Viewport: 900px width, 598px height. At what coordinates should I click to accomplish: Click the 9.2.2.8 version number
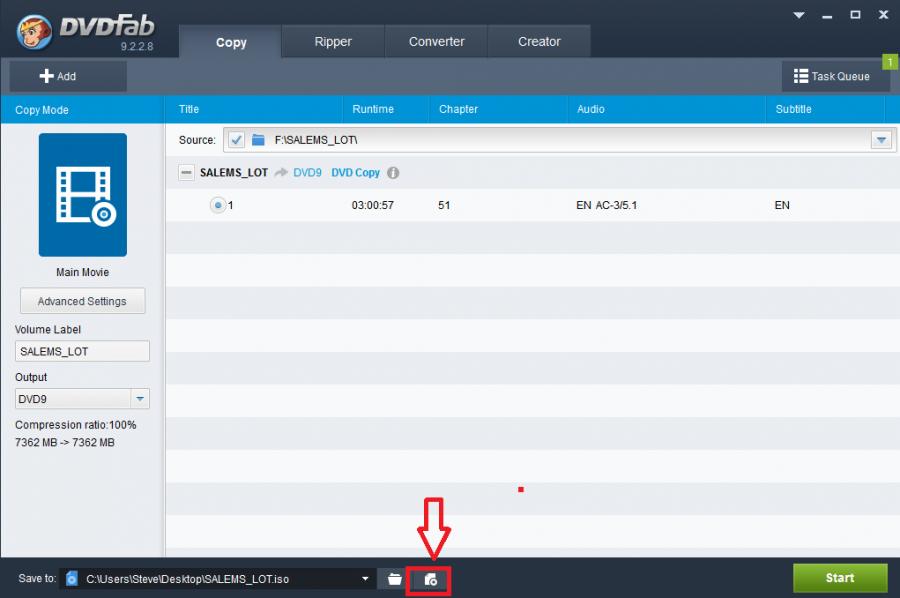pyautogui.click(x=137, y=46)
